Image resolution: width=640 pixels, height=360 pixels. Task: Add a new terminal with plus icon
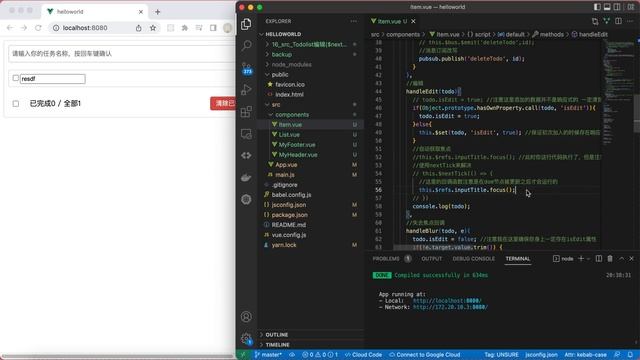pyautogui.click(x=581, y=258)
